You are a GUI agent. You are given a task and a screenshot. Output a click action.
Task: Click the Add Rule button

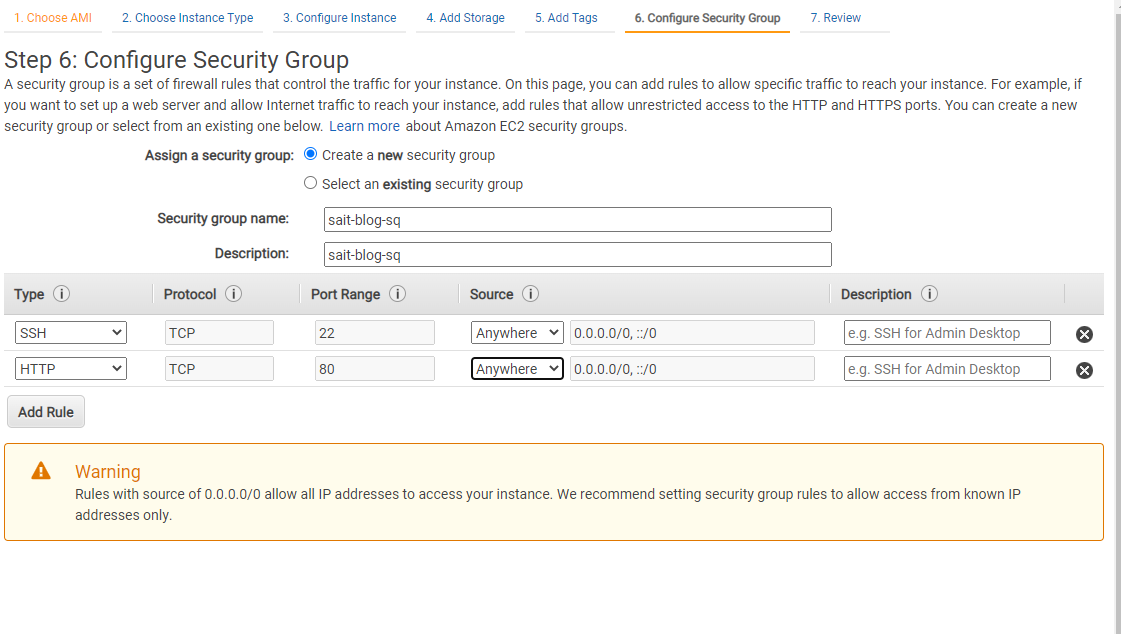pyautogui.click(x=46, y=412)
